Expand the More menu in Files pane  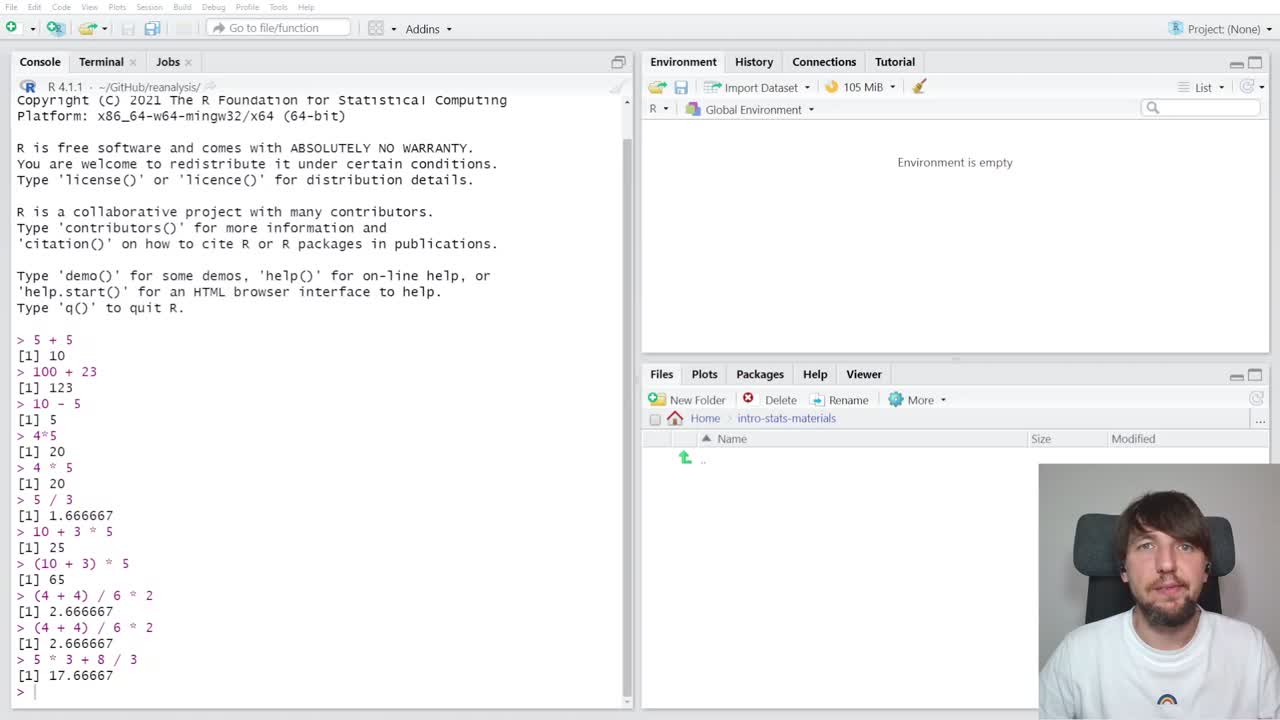click(918, 399)
